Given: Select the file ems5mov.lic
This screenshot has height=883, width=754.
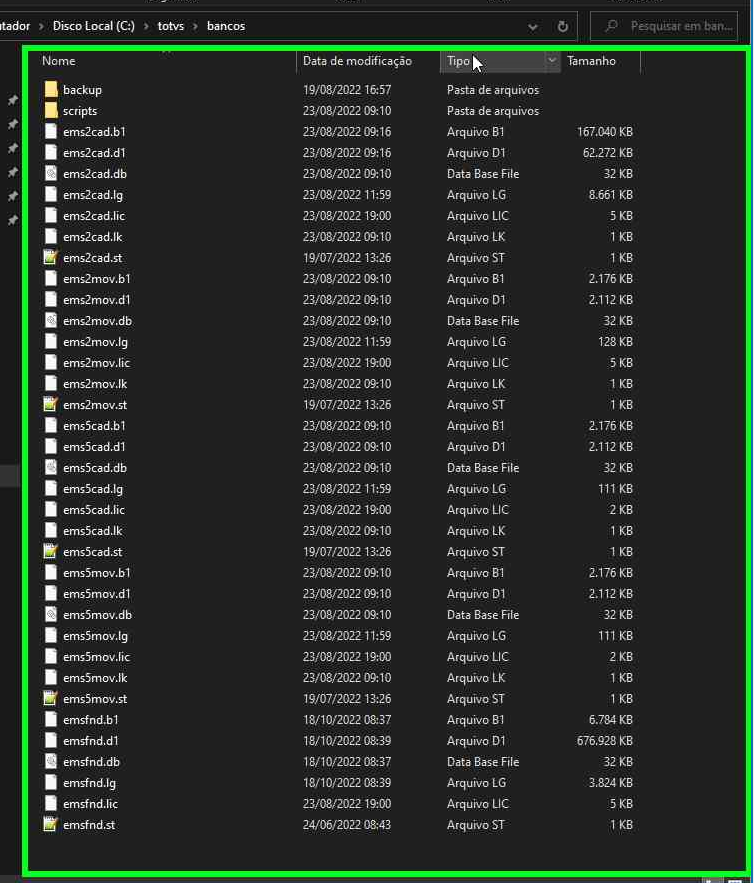Looking at the screenshot, I should [96, 657].
